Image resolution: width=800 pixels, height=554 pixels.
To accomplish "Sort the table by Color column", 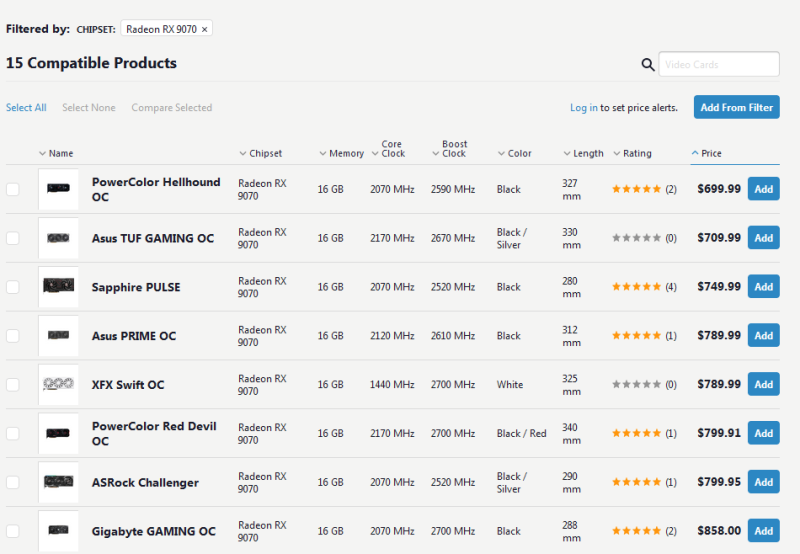I will click(515, 154).
